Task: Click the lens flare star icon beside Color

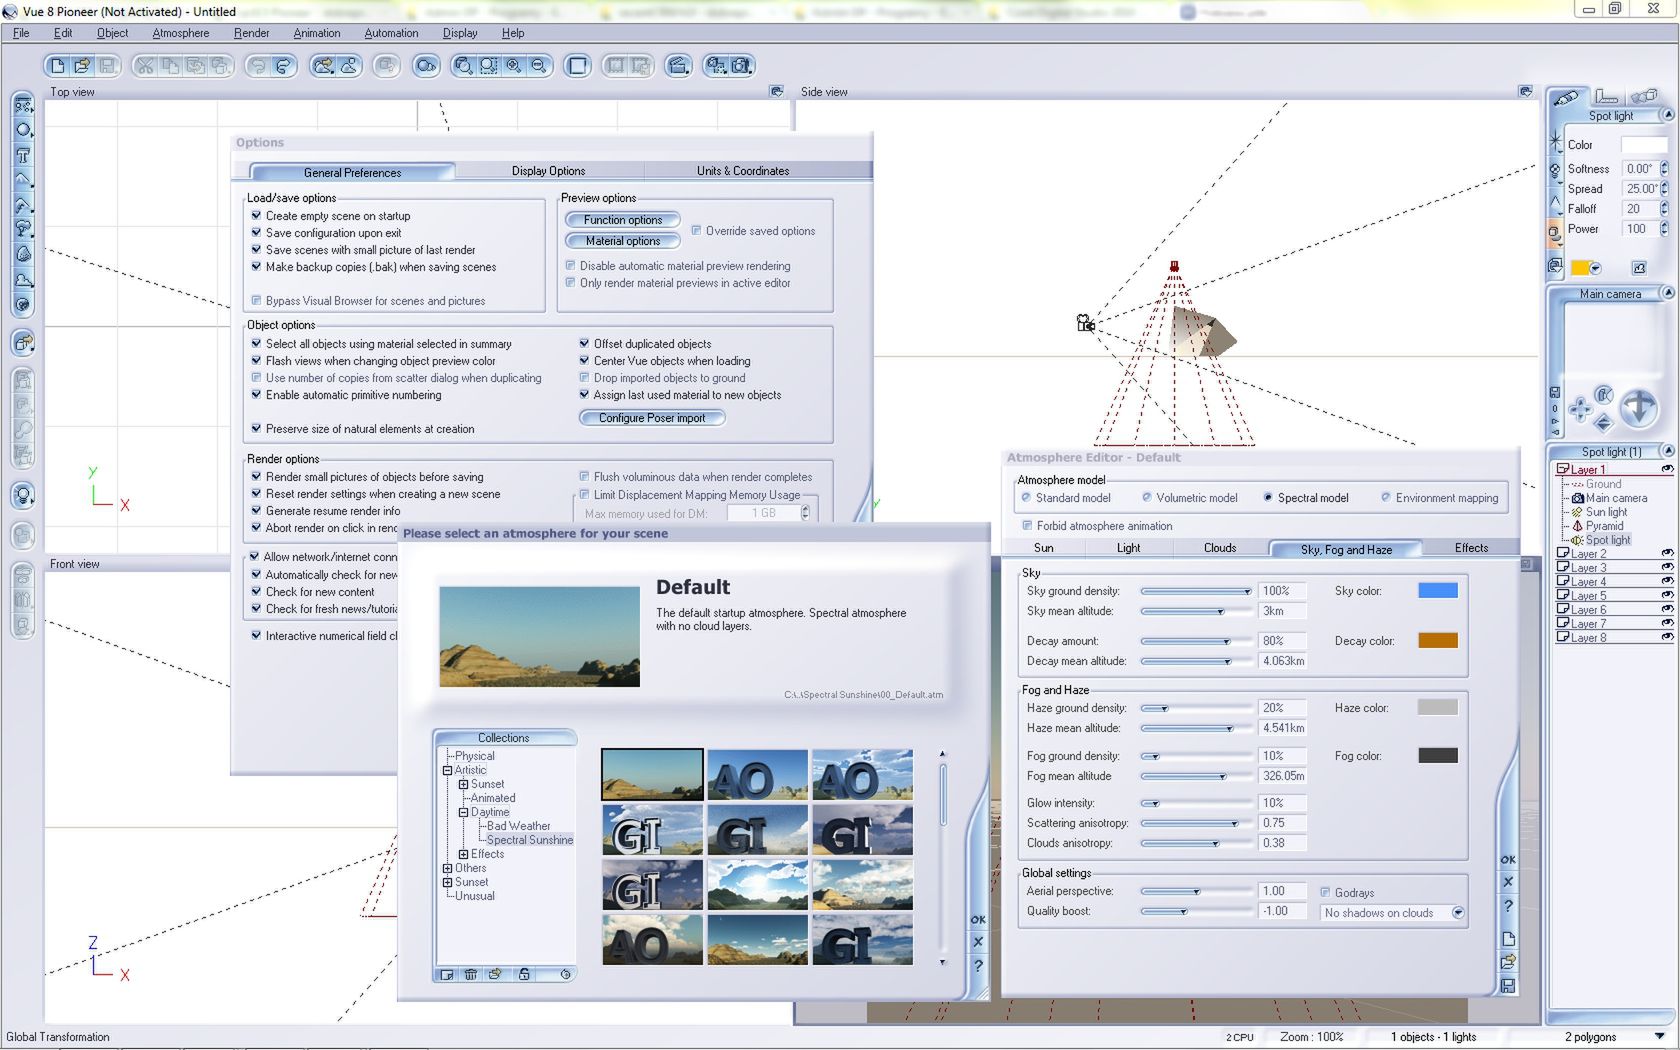Action: [1555, 142]
